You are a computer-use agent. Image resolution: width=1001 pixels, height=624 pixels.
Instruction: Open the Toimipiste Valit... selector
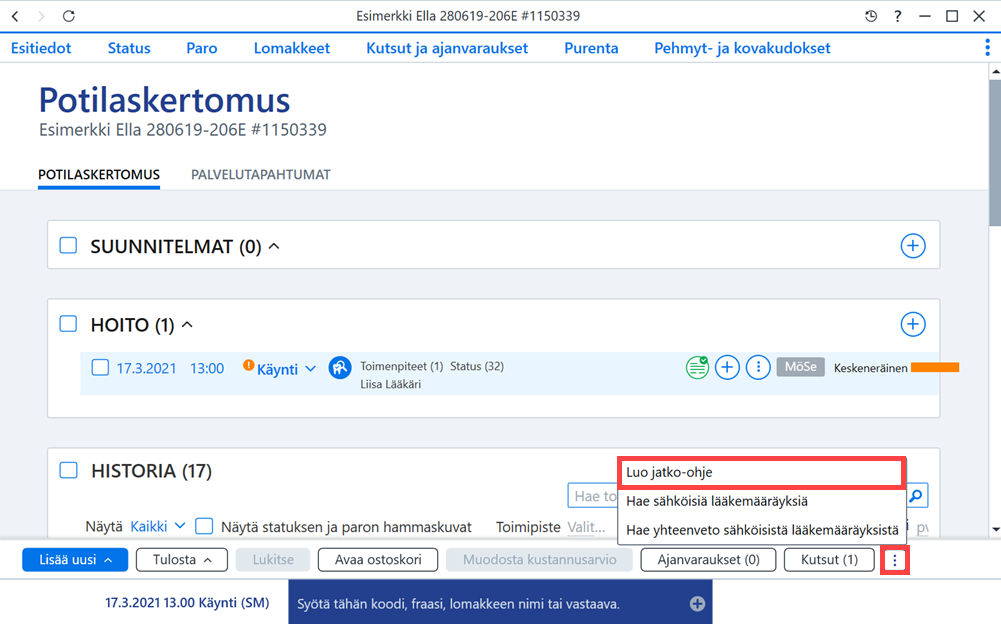pos(586,527)
